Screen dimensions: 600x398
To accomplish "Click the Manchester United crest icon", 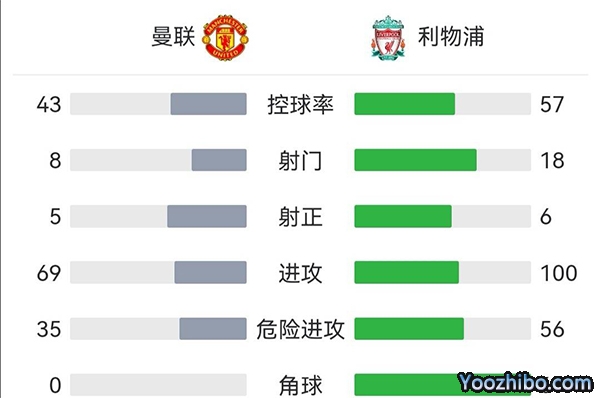I will (225, 38).
